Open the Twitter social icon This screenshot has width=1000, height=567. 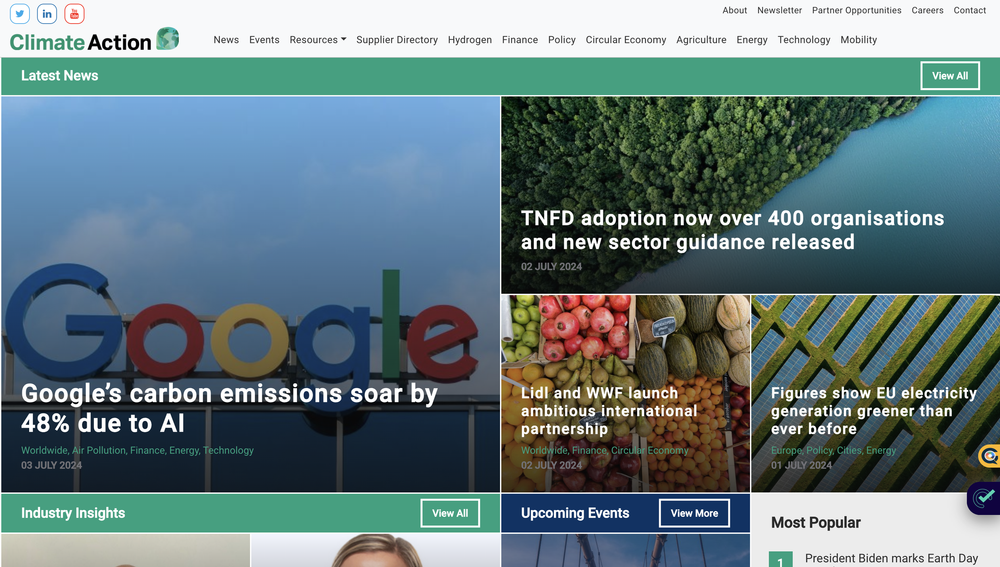click(20, 13)
